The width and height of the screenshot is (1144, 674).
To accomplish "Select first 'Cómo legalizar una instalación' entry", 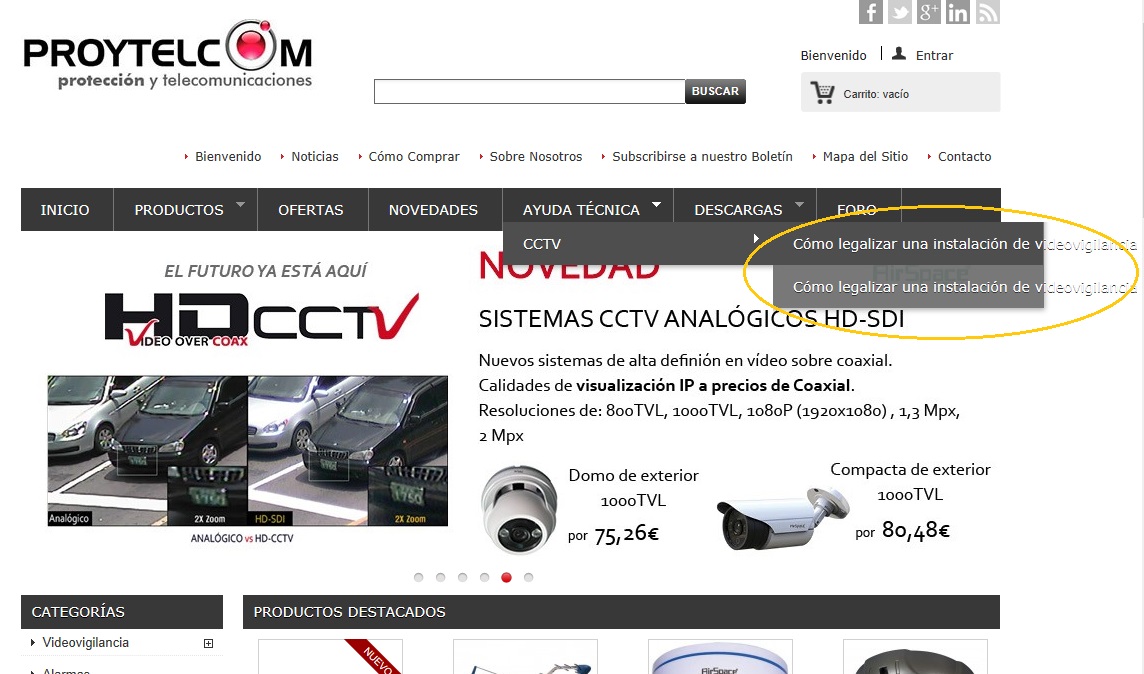I will pos(908,244).
